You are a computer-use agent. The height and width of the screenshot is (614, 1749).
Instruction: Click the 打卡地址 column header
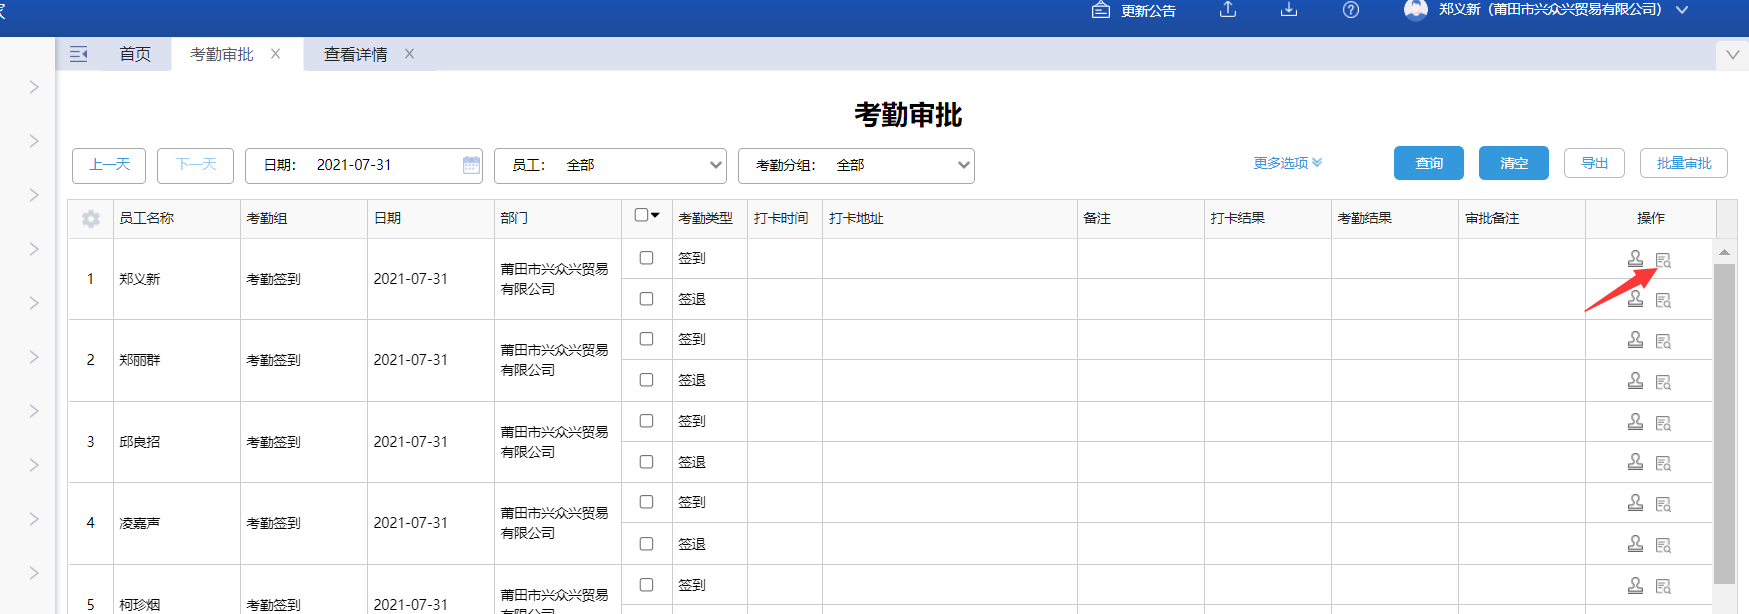pos(949,218)
